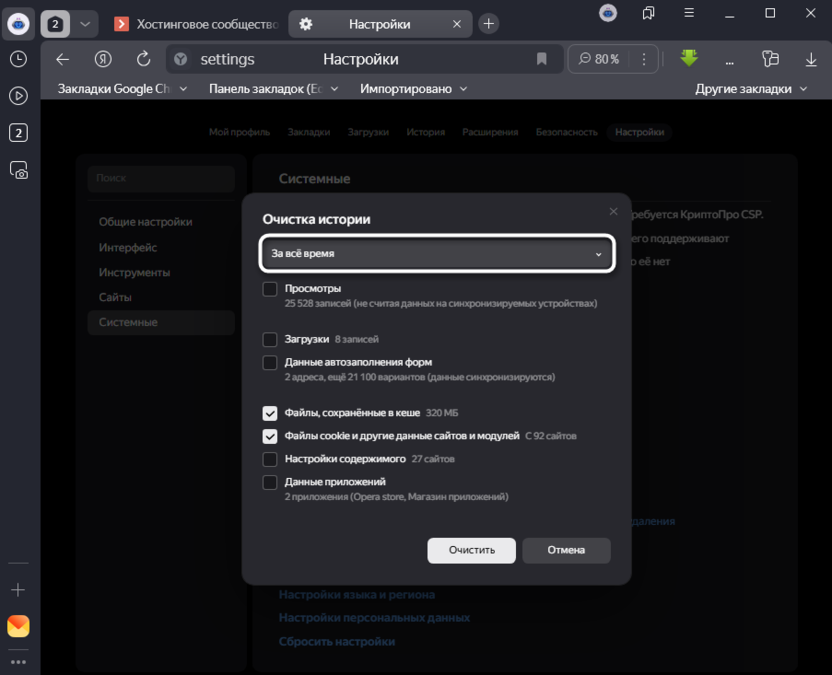Click the back navigation arrow
The height and width of the screenshot is (675, 832).
pyautogui.click(x=62, y=60)
